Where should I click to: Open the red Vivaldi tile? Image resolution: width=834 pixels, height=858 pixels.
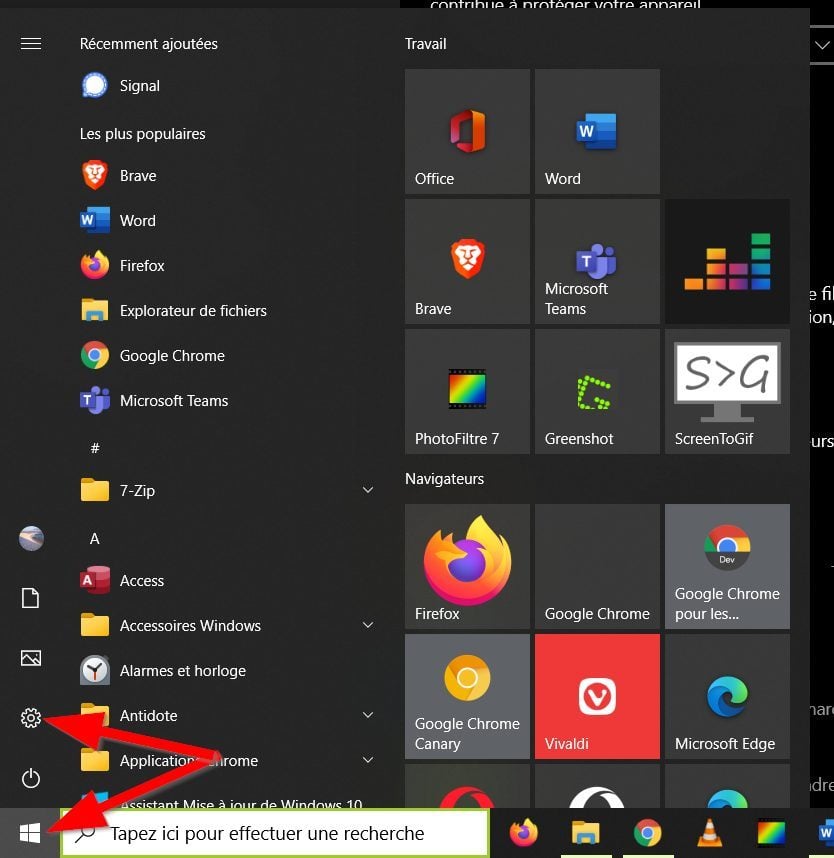coord(597,697)
